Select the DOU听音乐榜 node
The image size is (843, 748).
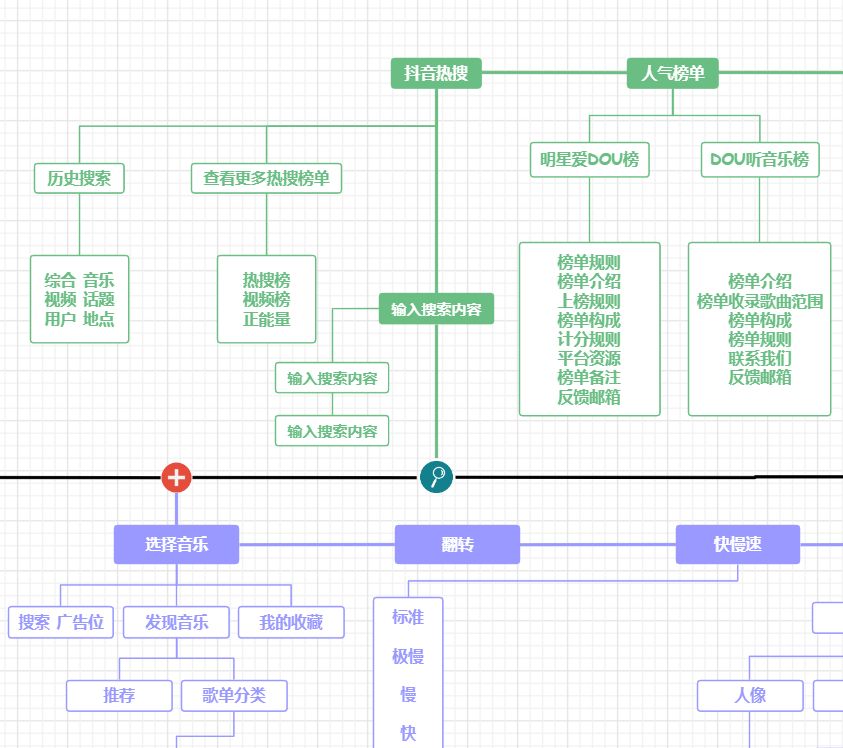760,159
